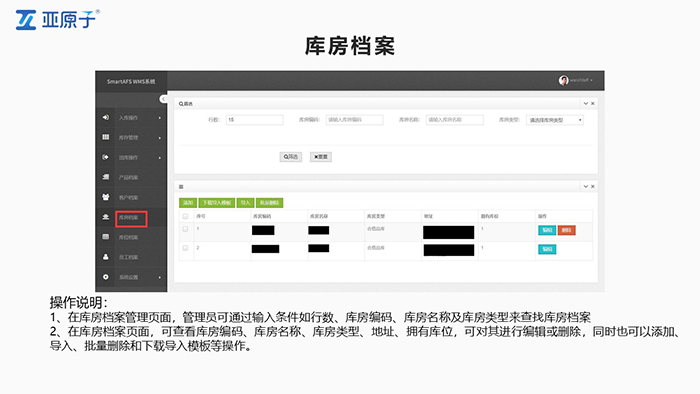This screenshot has height=394, width=700.
Task: Expand the 系统设置 submenu arrow
Action: pos(160,277)
